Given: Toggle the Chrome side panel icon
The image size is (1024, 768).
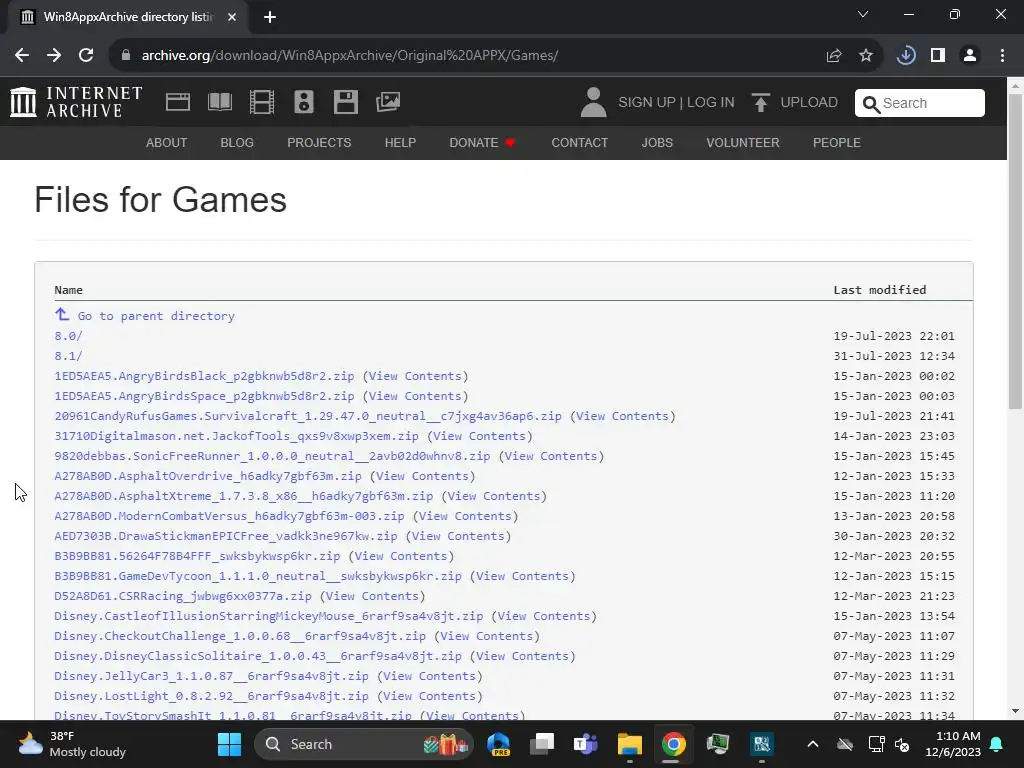Looking at the screenshot, I should (938, 56).
